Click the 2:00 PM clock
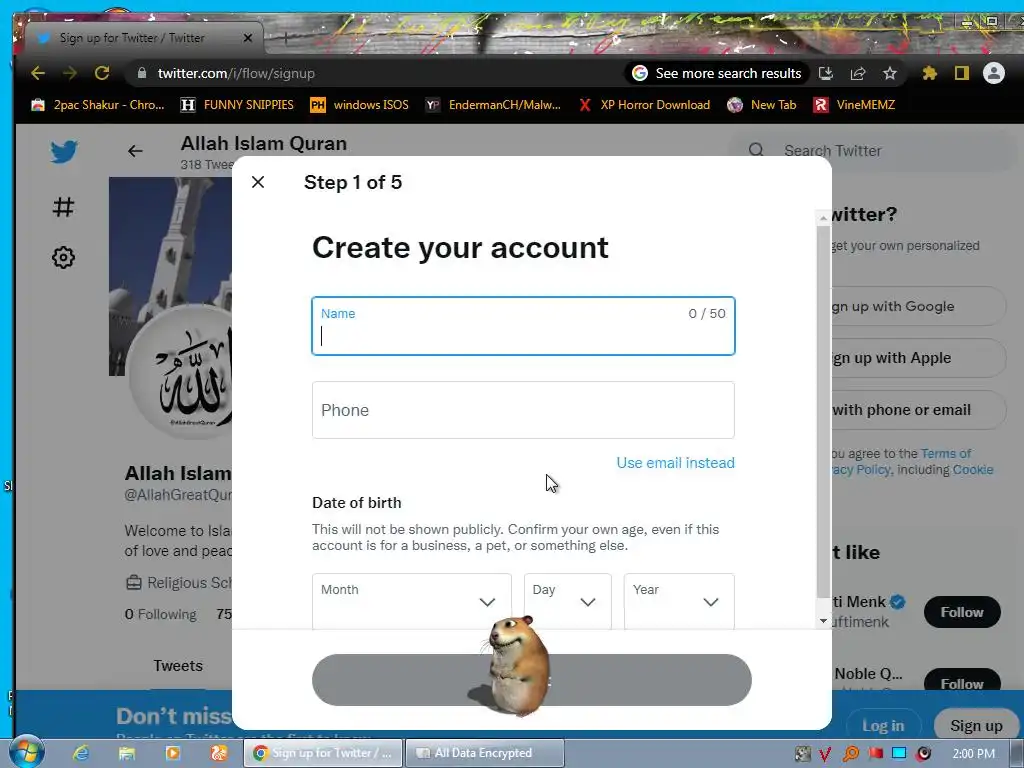This screenshot has height=768, width=1024. click(974, 754)
